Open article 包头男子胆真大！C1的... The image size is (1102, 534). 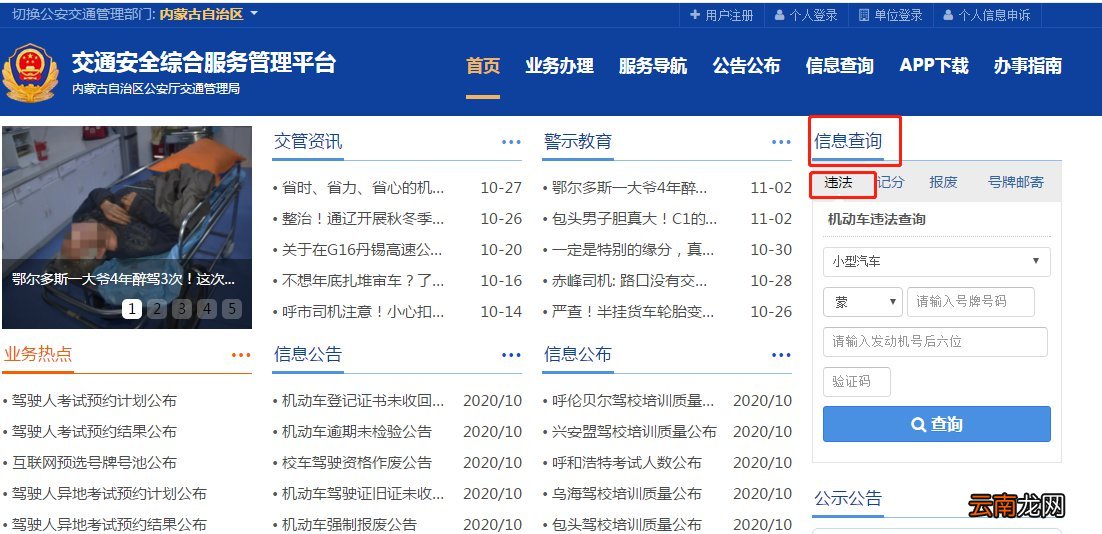pos(634,219)
